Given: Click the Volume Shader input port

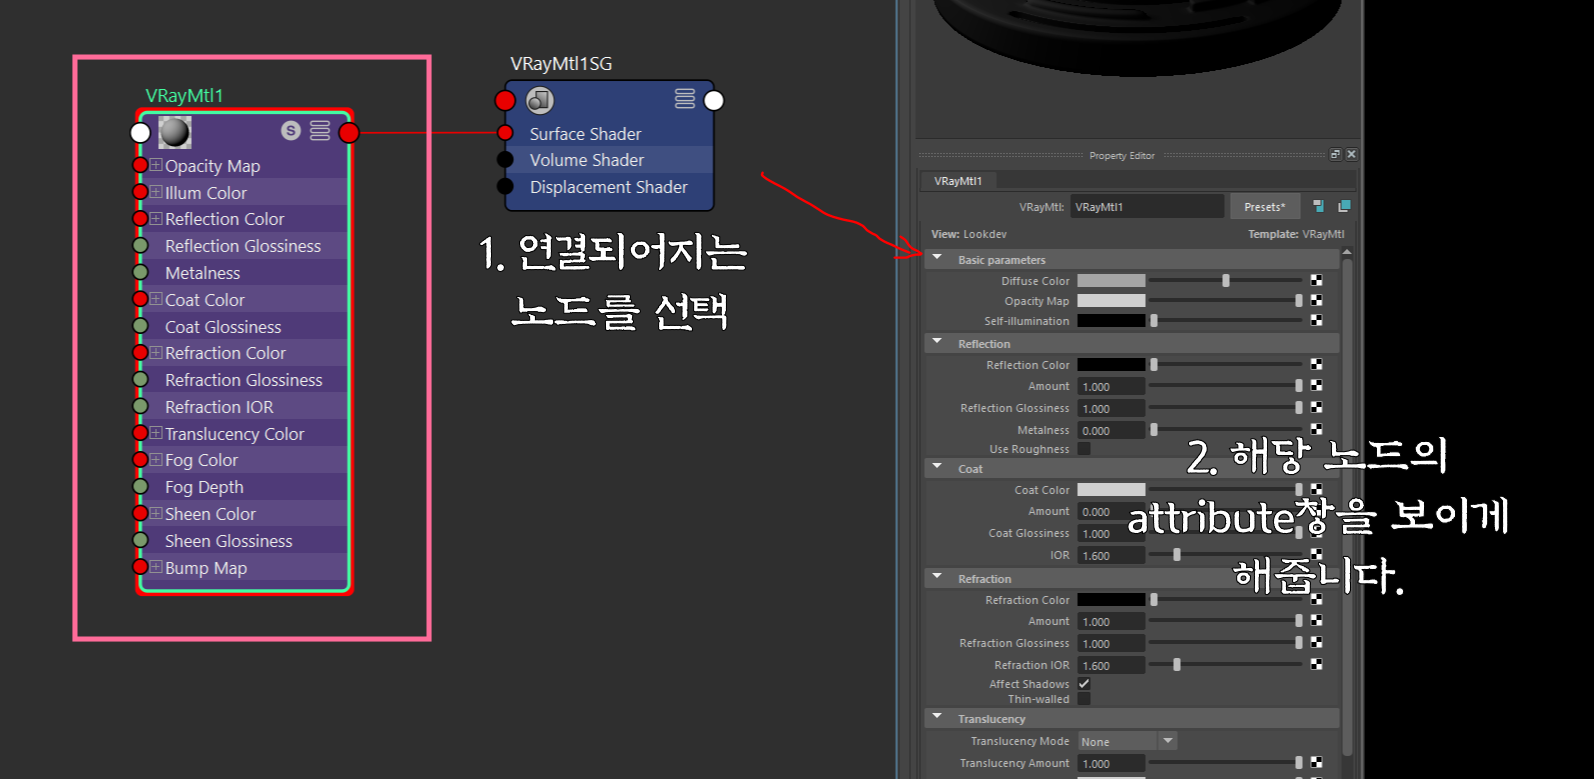Looking at the screenshot, I should point(505,160).
